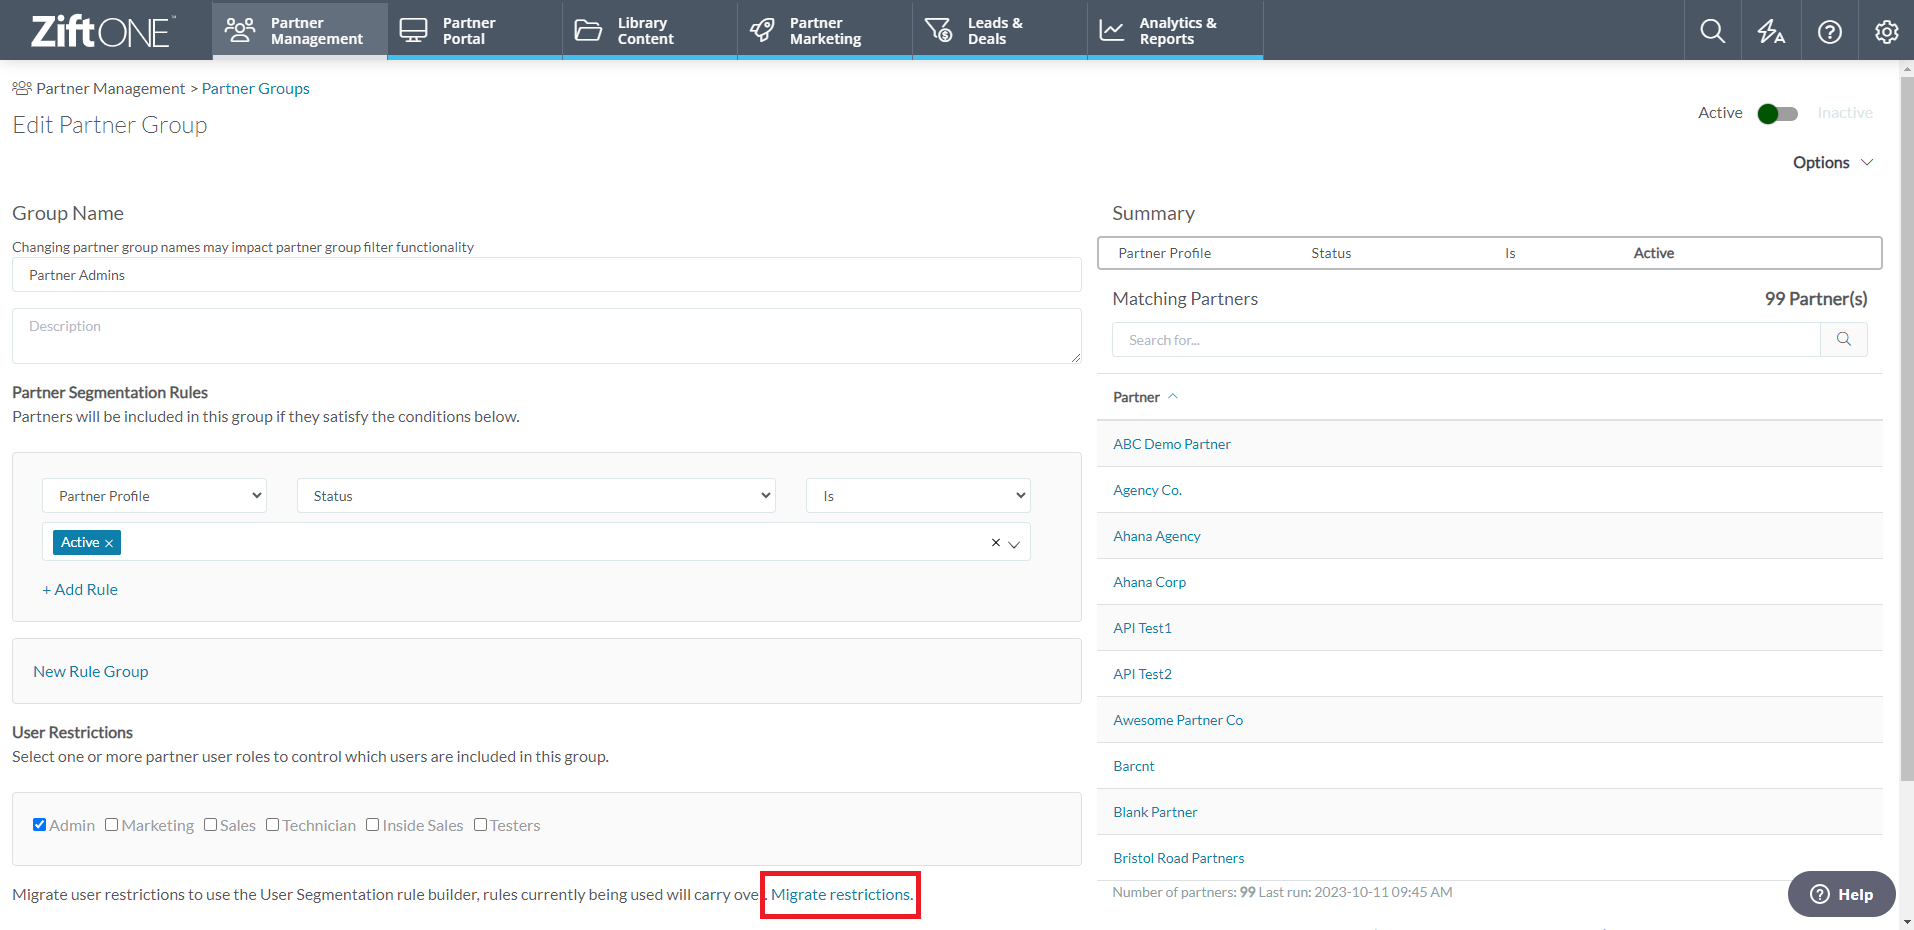This screenshot has width=1914, height=930.
Task: Open the Ahana Agency partner
Action: click(1157, 536)
